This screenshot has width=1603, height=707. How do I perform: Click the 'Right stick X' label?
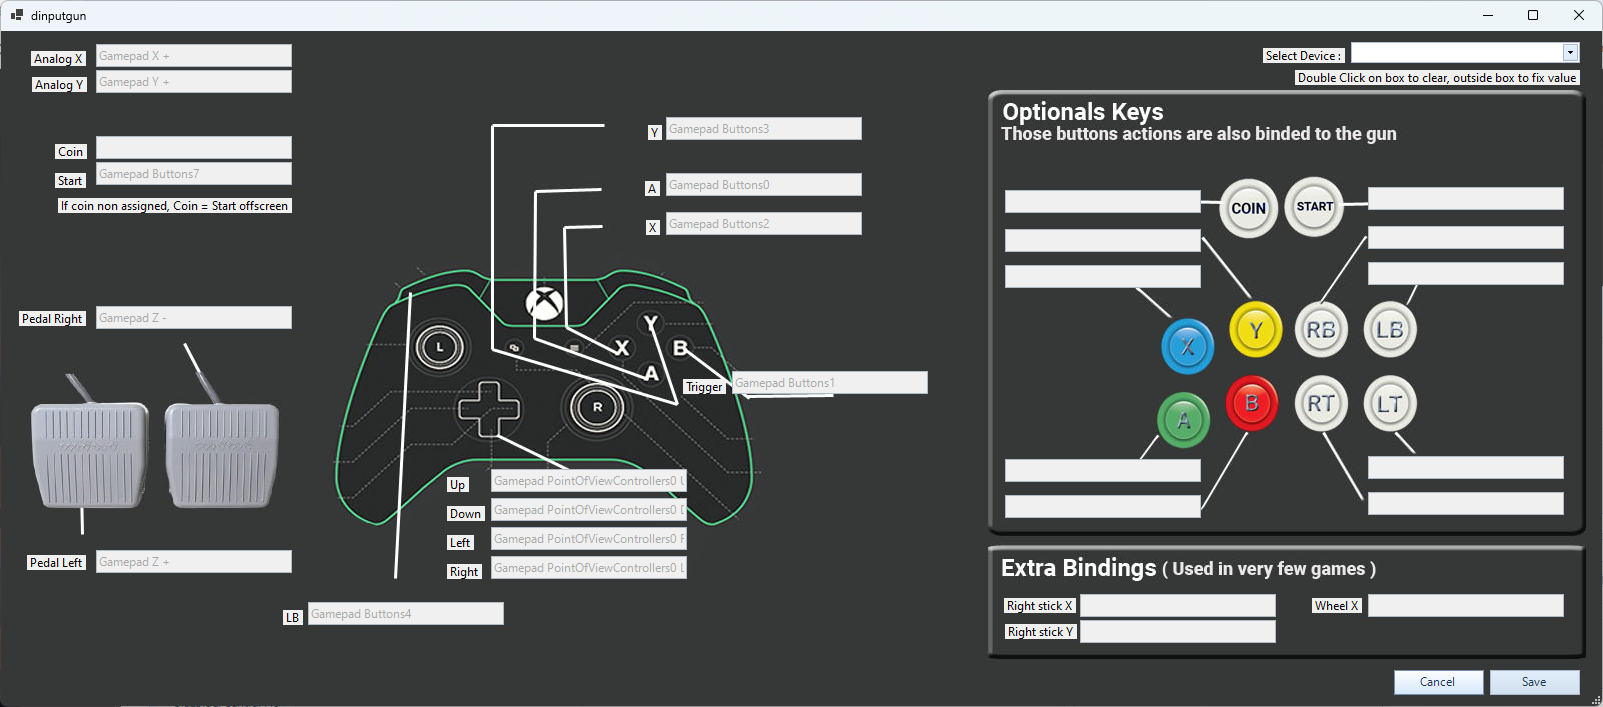point(1039,606)
